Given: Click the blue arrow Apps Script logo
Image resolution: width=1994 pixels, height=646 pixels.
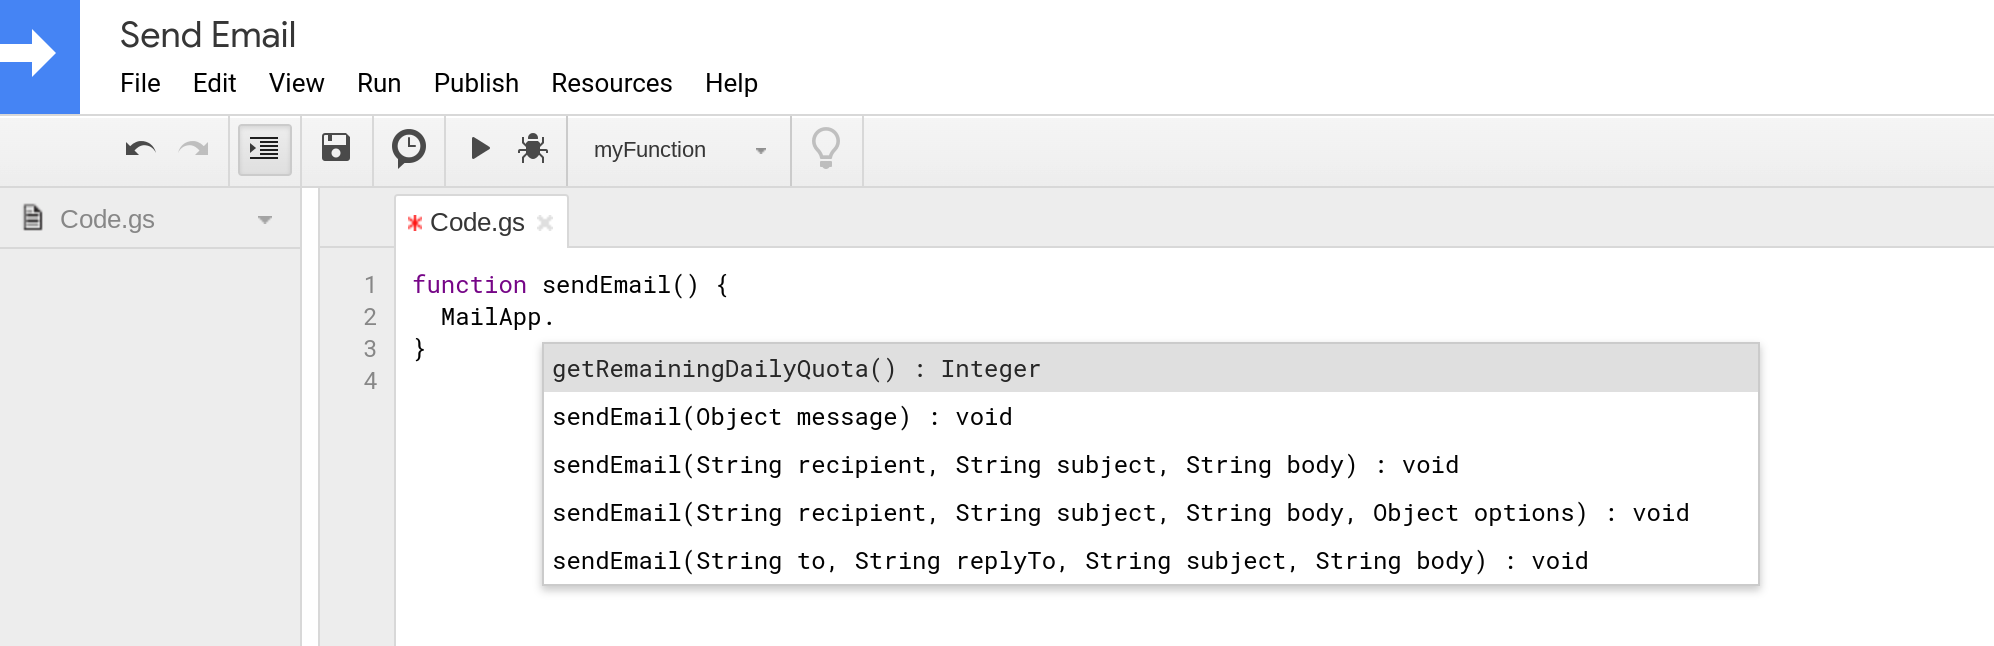Looking at the screenshot, I should pos(39,56).
